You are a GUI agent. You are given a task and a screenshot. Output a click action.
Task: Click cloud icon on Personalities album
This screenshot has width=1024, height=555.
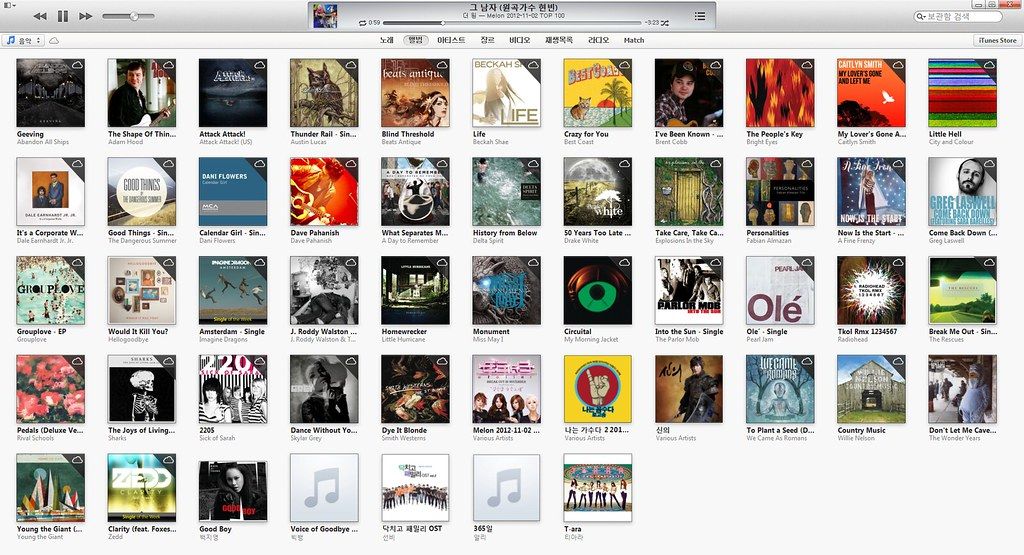coord(807,164)
